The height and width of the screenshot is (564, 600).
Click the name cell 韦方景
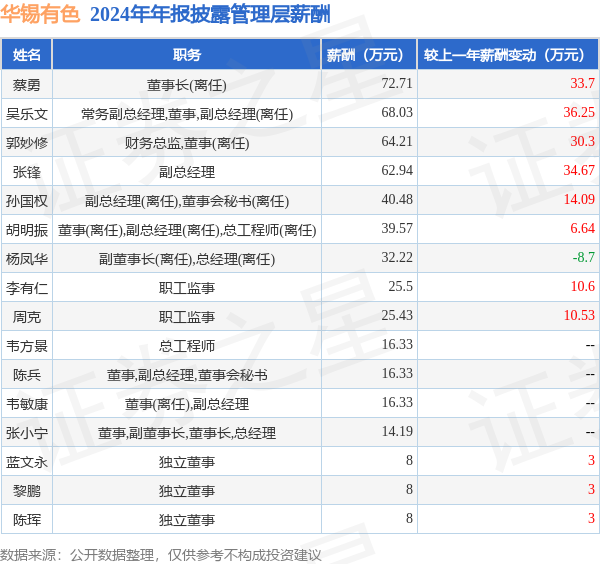[26, 346]
